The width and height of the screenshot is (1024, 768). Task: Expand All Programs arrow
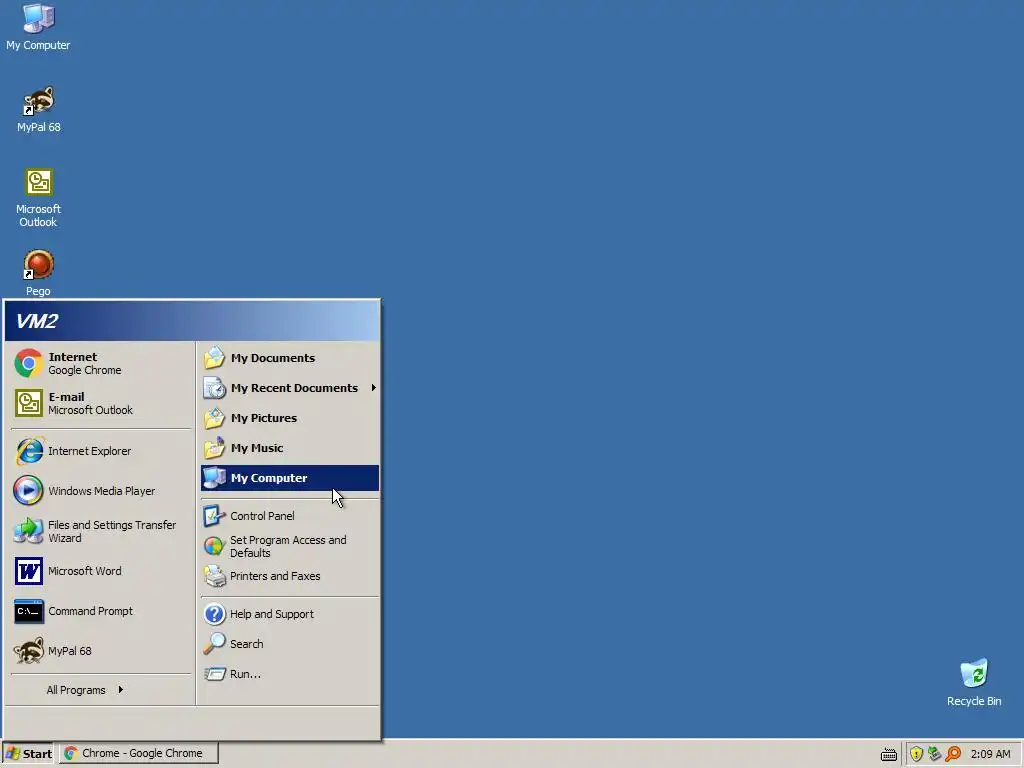[x=120, y=690]
